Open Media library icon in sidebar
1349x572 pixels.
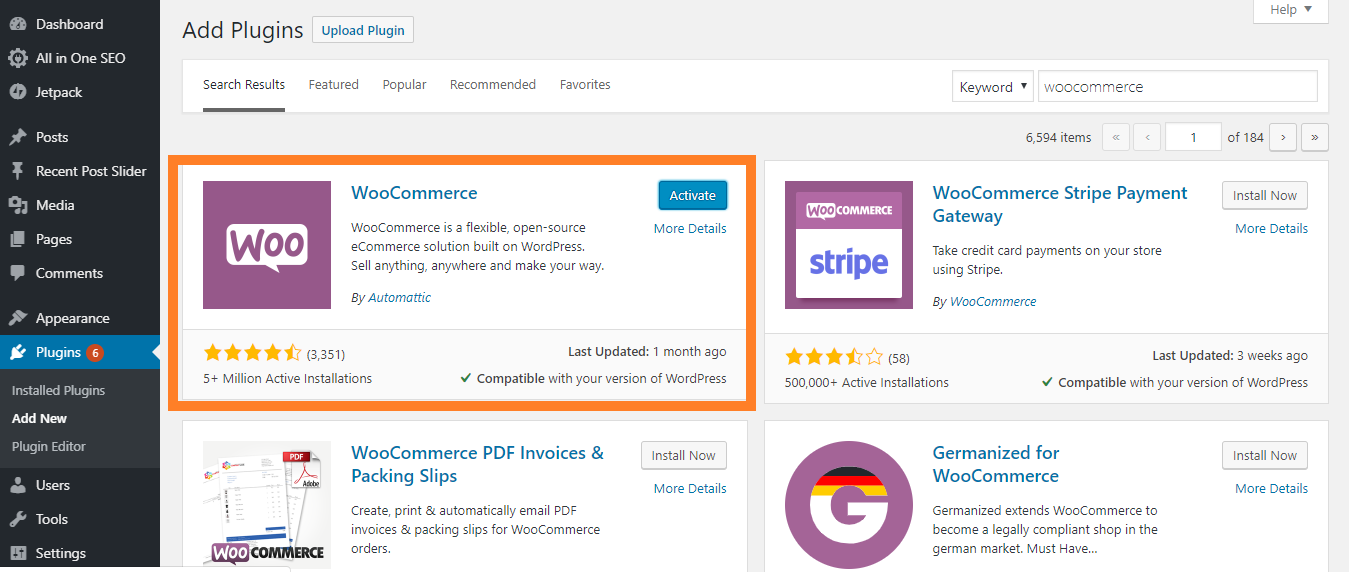tap(17, 205)
